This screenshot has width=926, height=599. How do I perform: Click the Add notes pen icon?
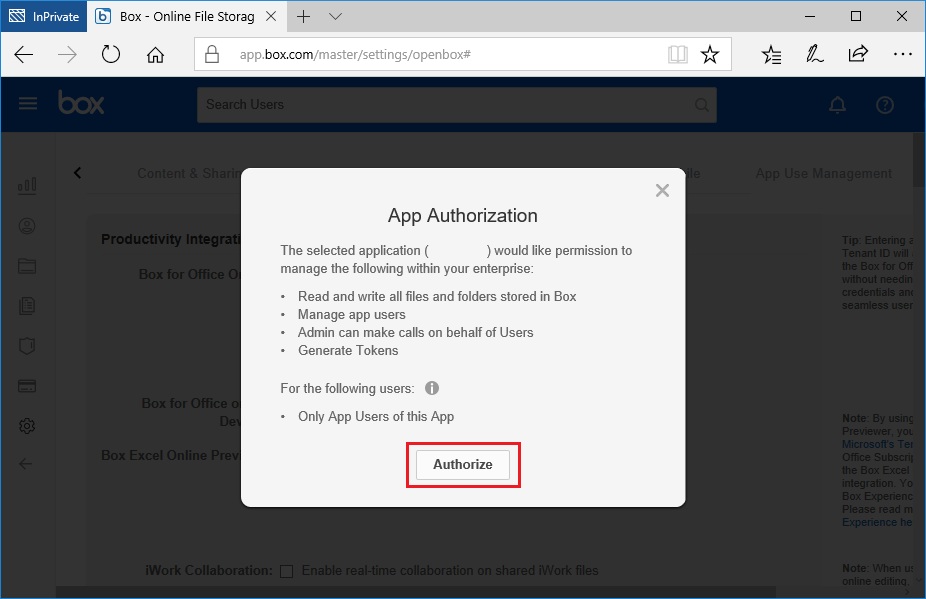click(x=814, y=54)
